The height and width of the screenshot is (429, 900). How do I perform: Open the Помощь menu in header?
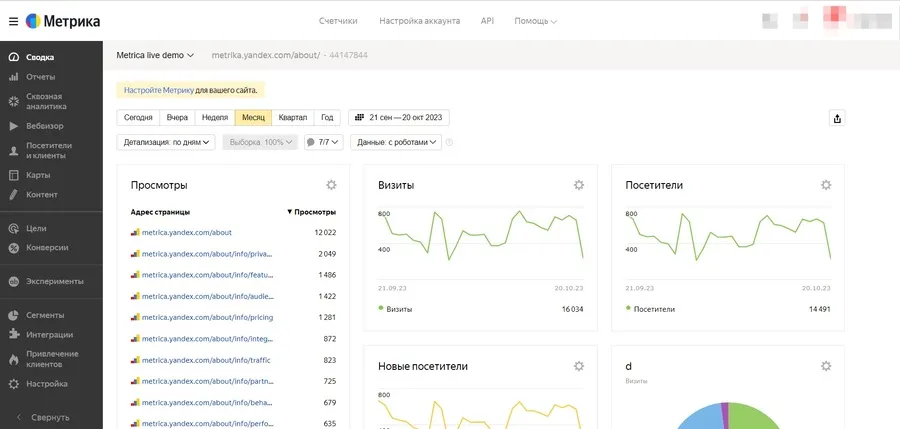point(535,20)
